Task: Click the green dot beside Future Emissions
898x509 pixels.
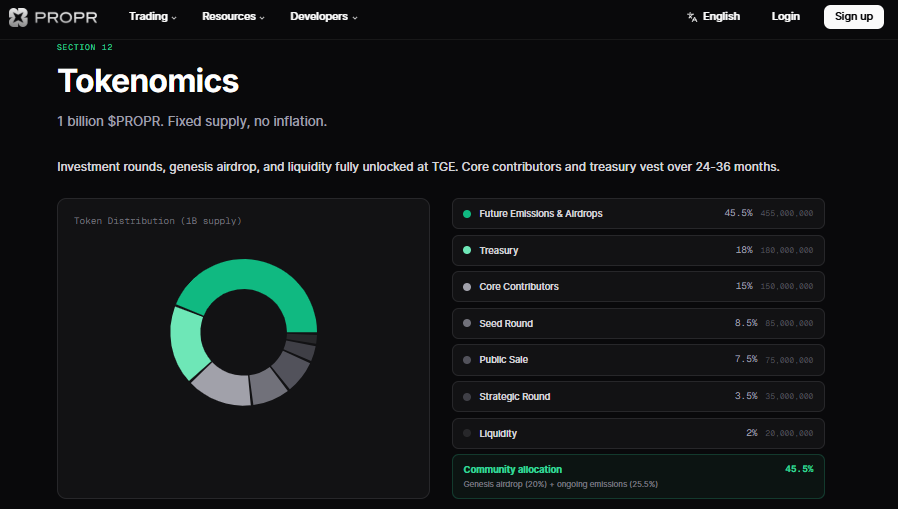Action: [467, 214]
